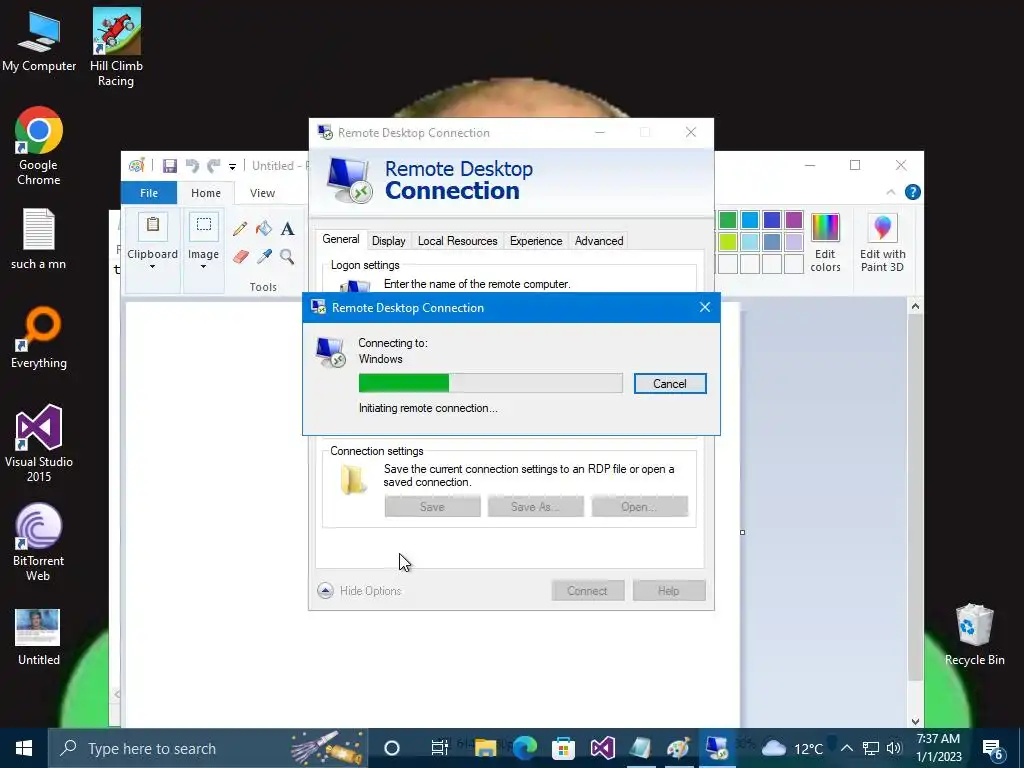Screen dimensions: 1024x768
Task: Select the Color picker eyedropper tool
Action: (264, 256)
